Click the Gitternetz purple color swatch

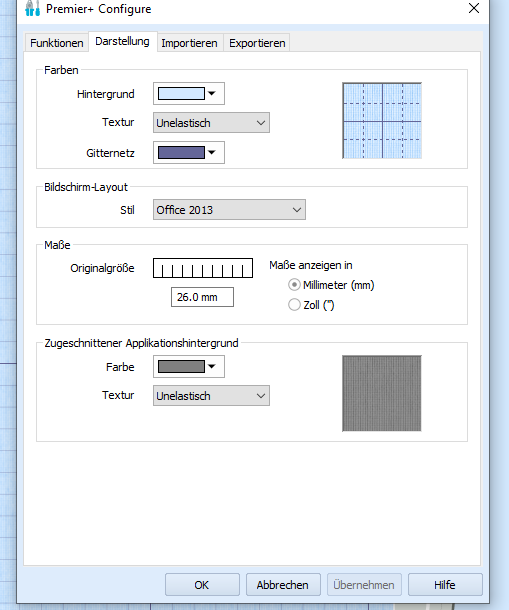[x=181, y=152]
